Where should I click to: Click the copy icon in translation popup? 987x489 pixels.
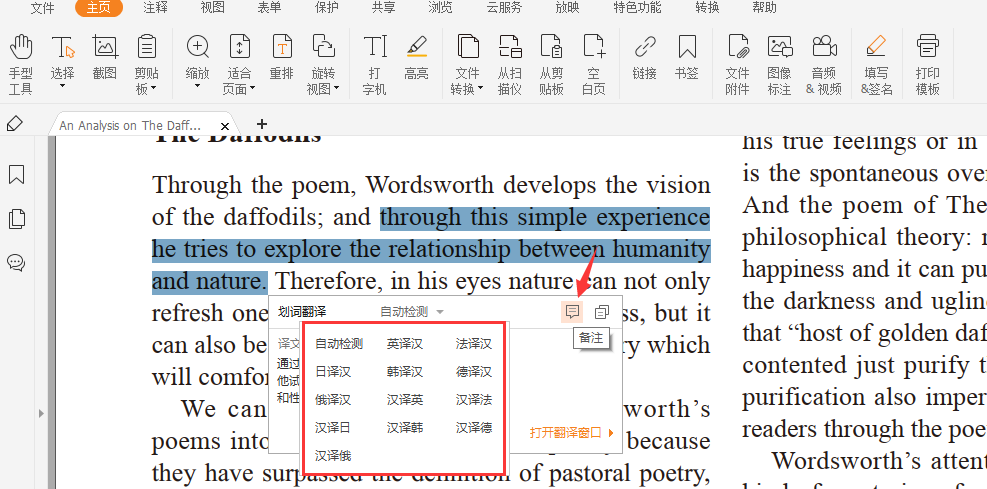(x=601, y=312)
